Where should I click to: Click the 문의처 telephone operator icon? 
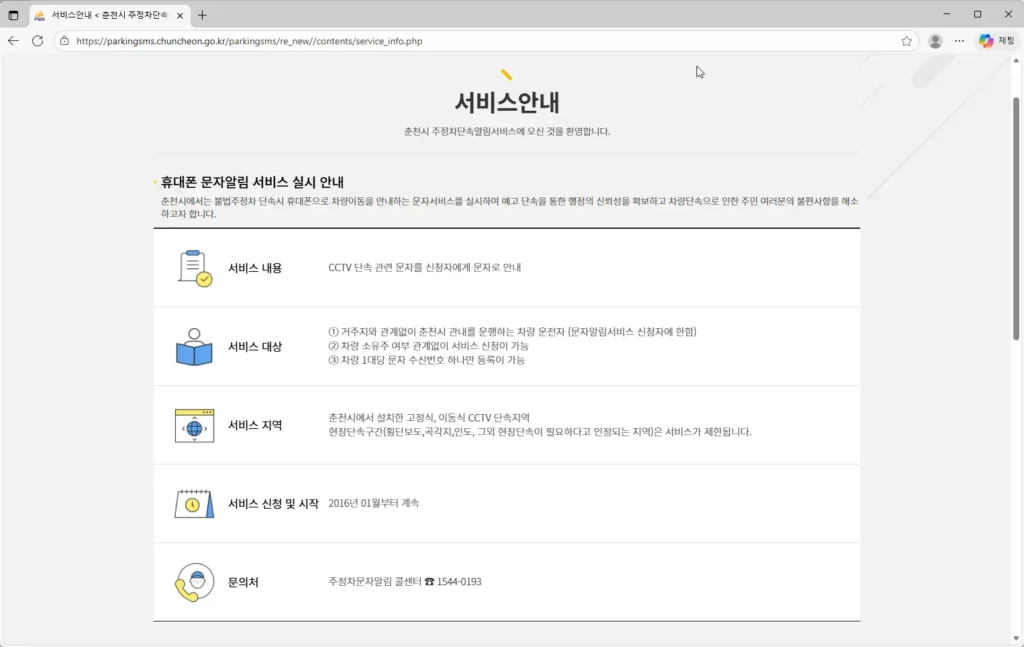point(194,581)
